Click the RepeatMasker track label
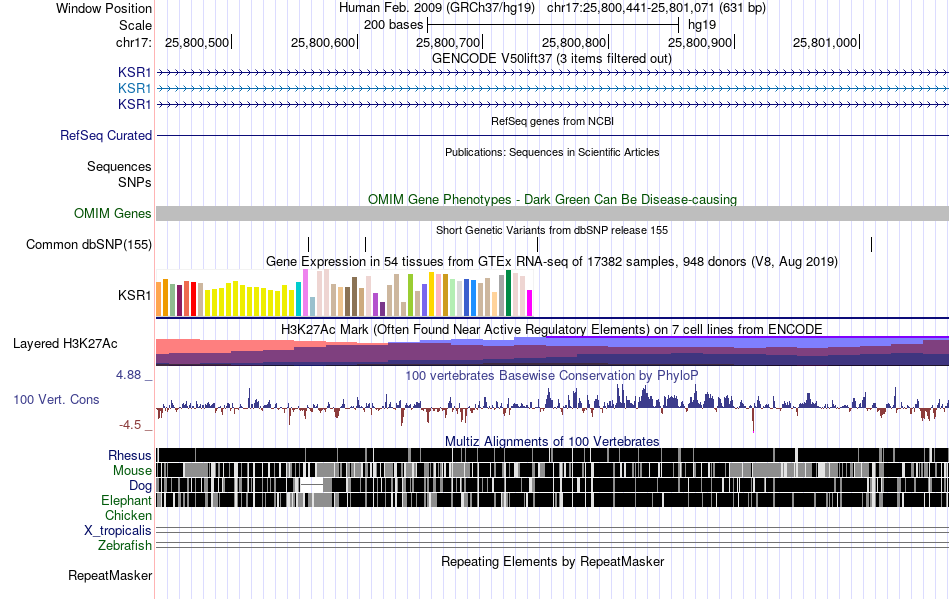 pos(110,575)
